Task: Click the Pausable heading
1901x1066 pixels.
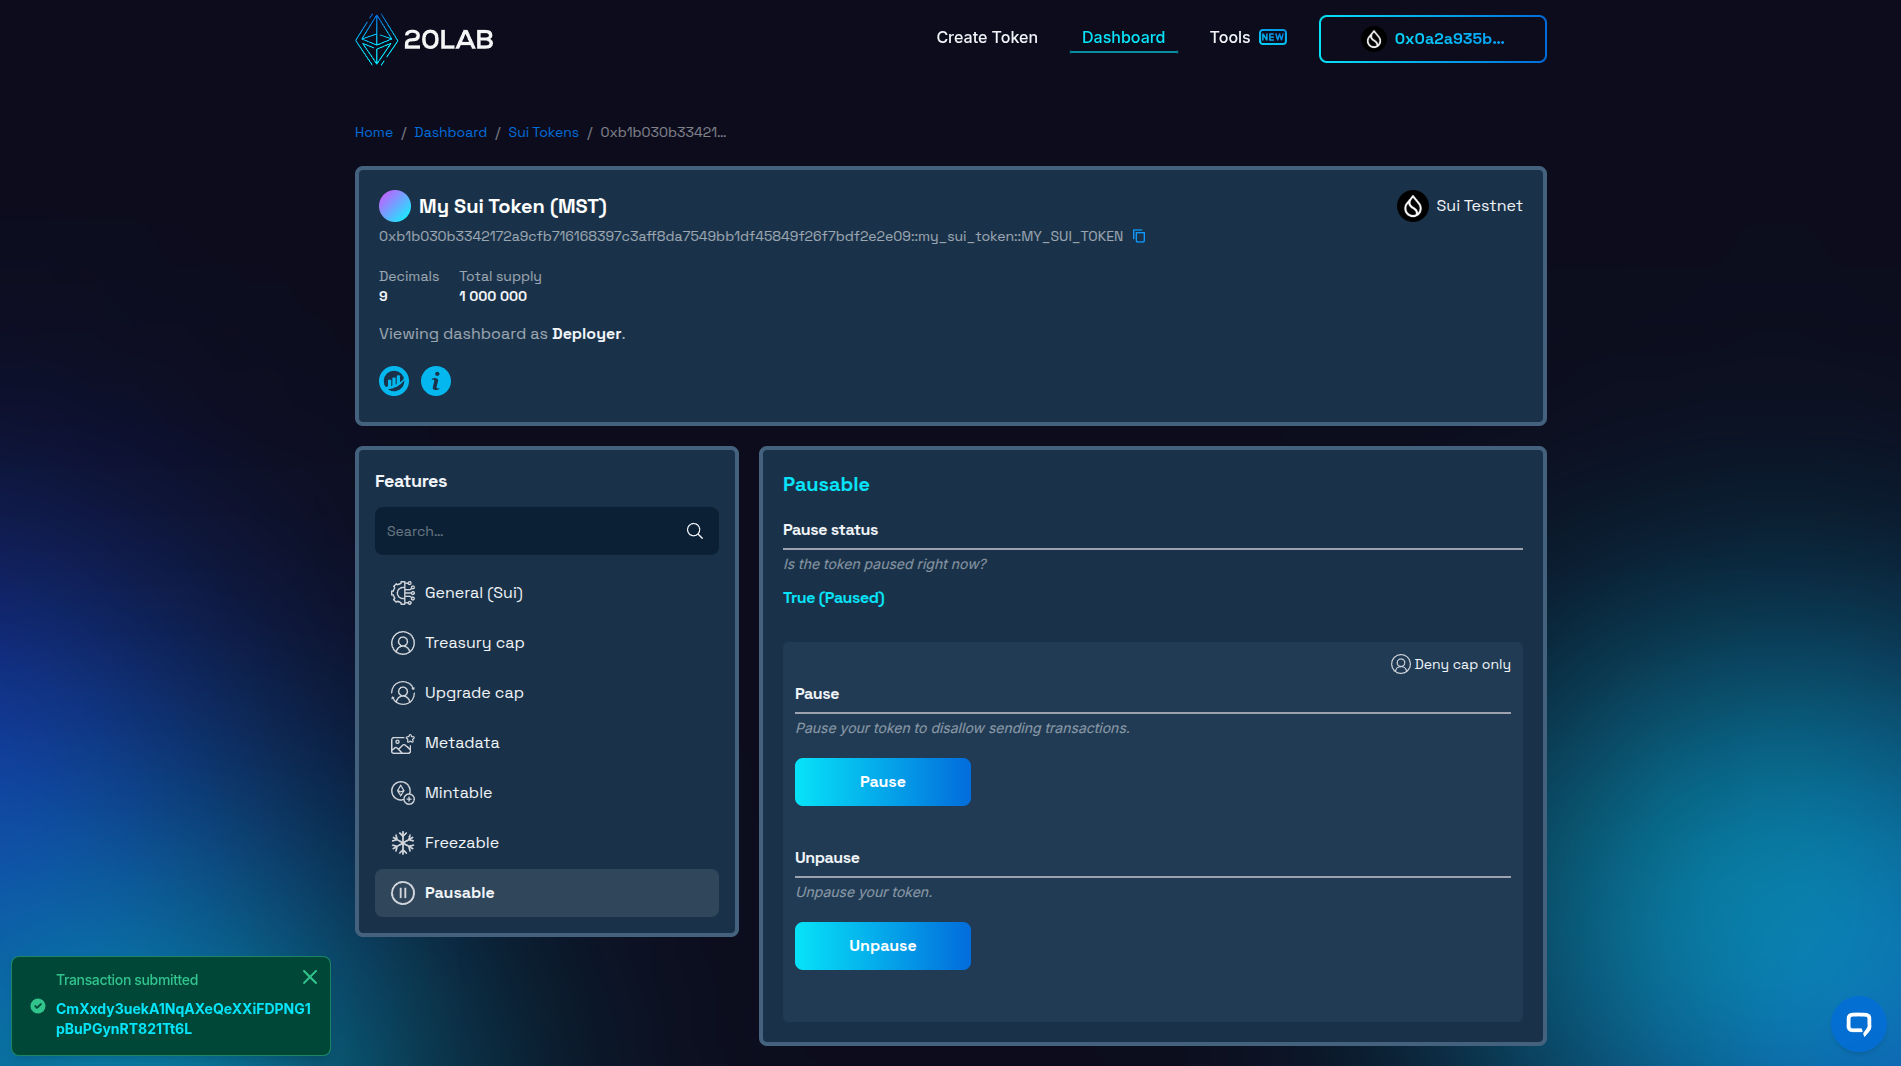Action: (x=826, y=485)
